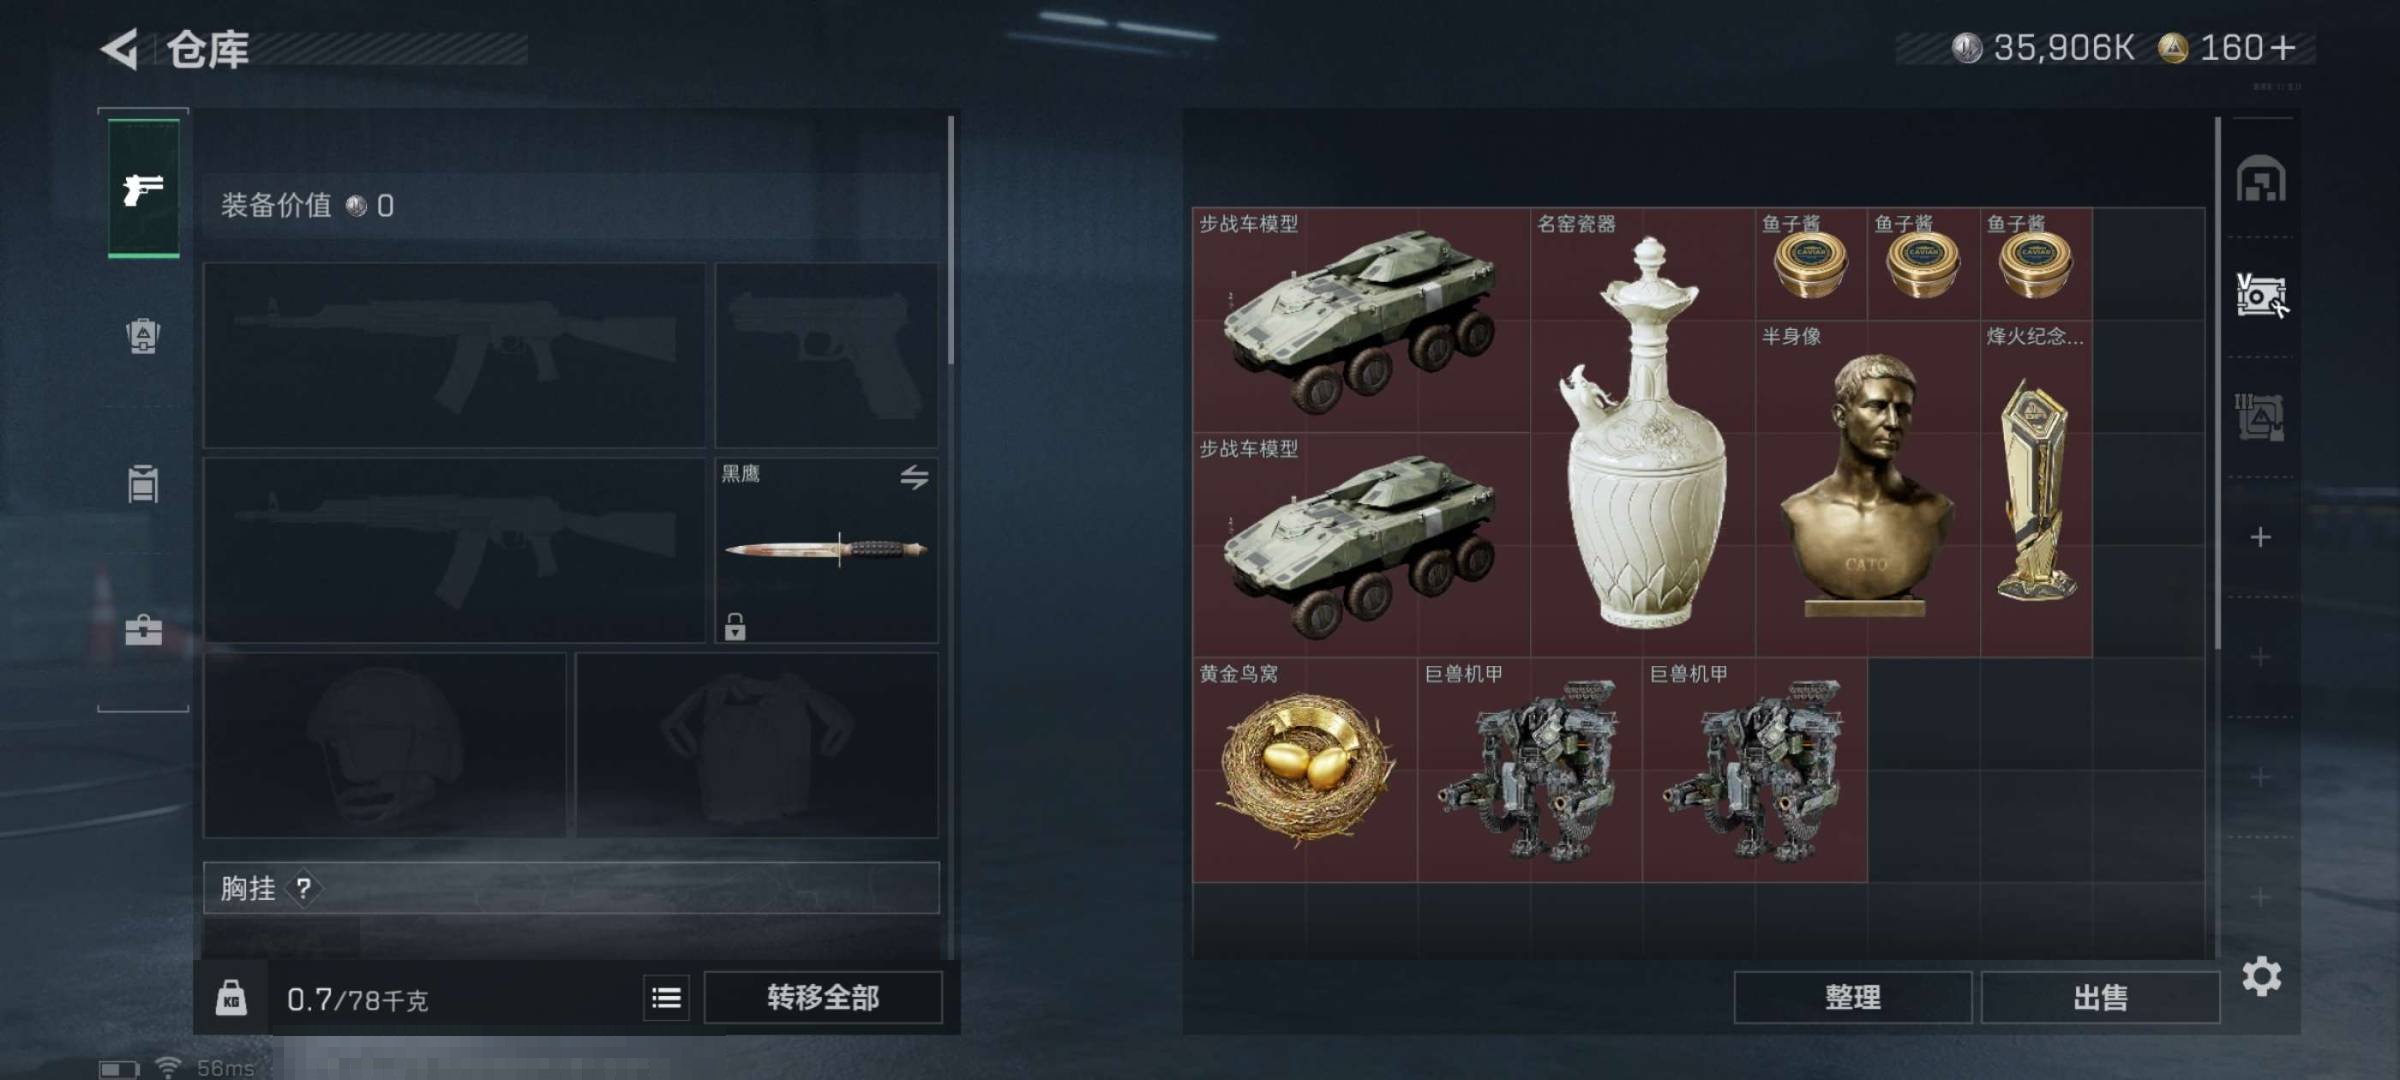
Task: Open the backpack category in left sidebar
Action: tap(143, 336)
